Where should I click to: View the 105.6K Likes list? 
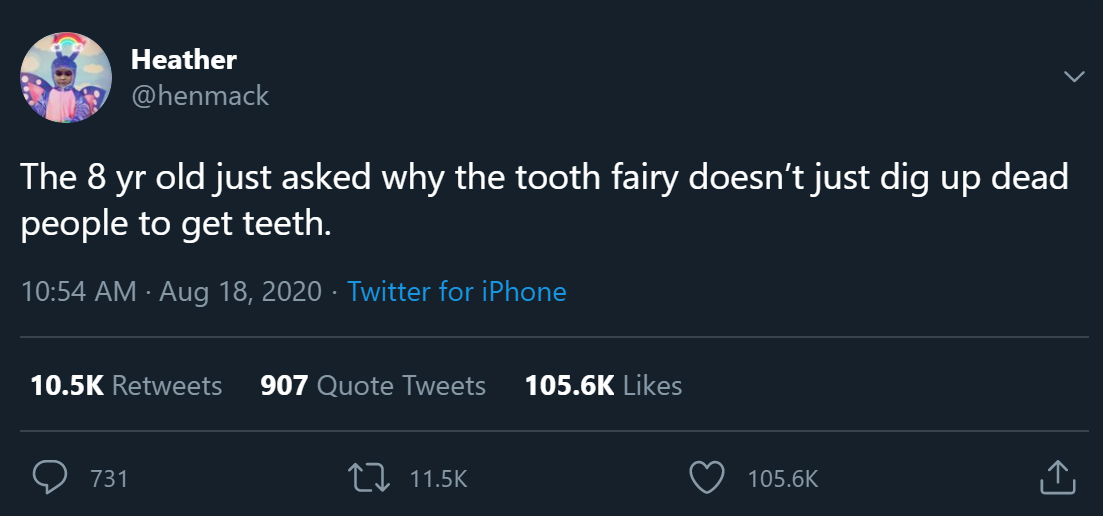click(x=603, y=385)
